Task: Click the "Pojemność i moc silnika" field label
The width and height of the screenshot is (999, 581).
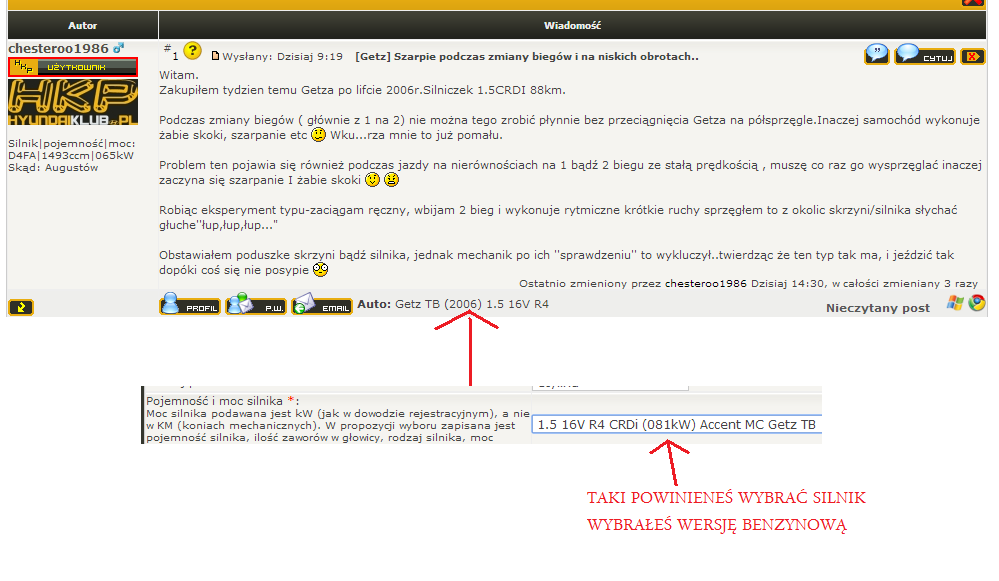Action: coord(222,401)
